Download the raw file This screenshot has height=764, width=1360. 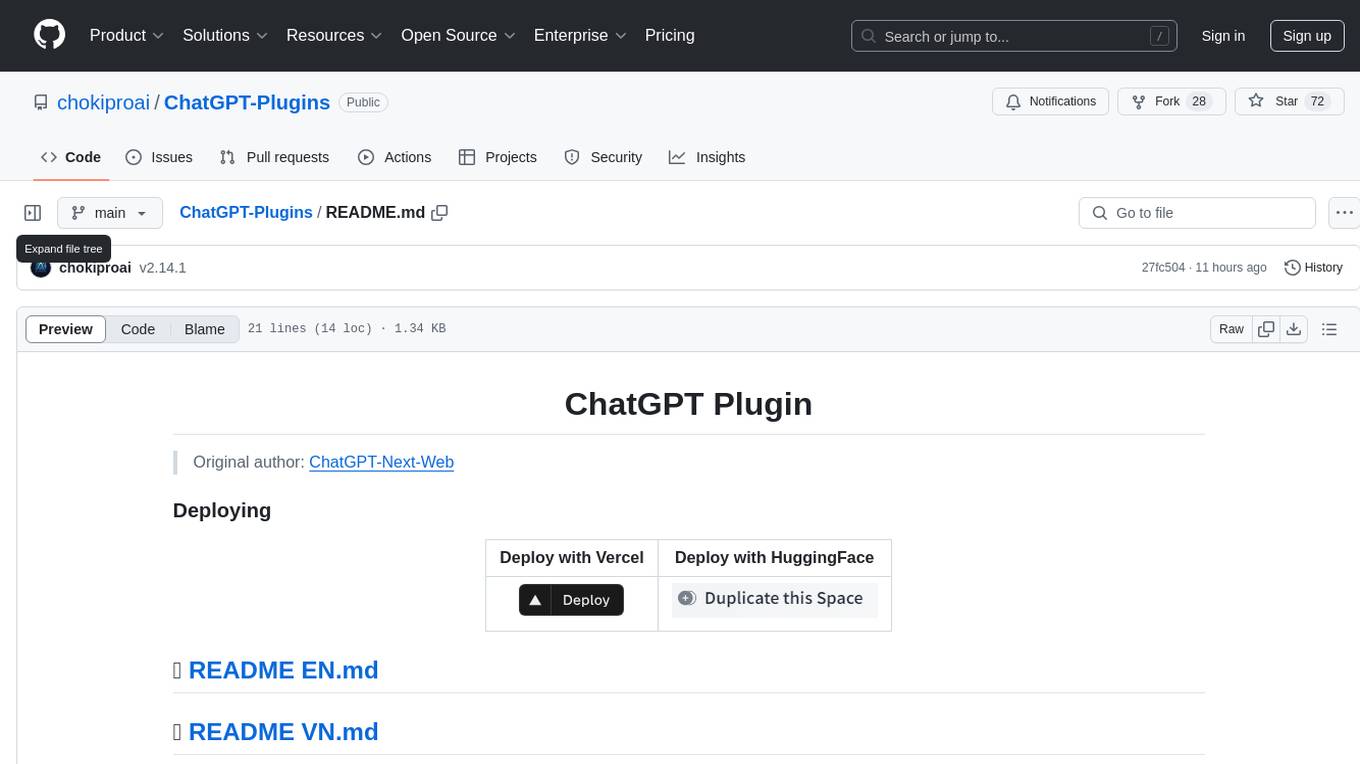pos(1294,329)
